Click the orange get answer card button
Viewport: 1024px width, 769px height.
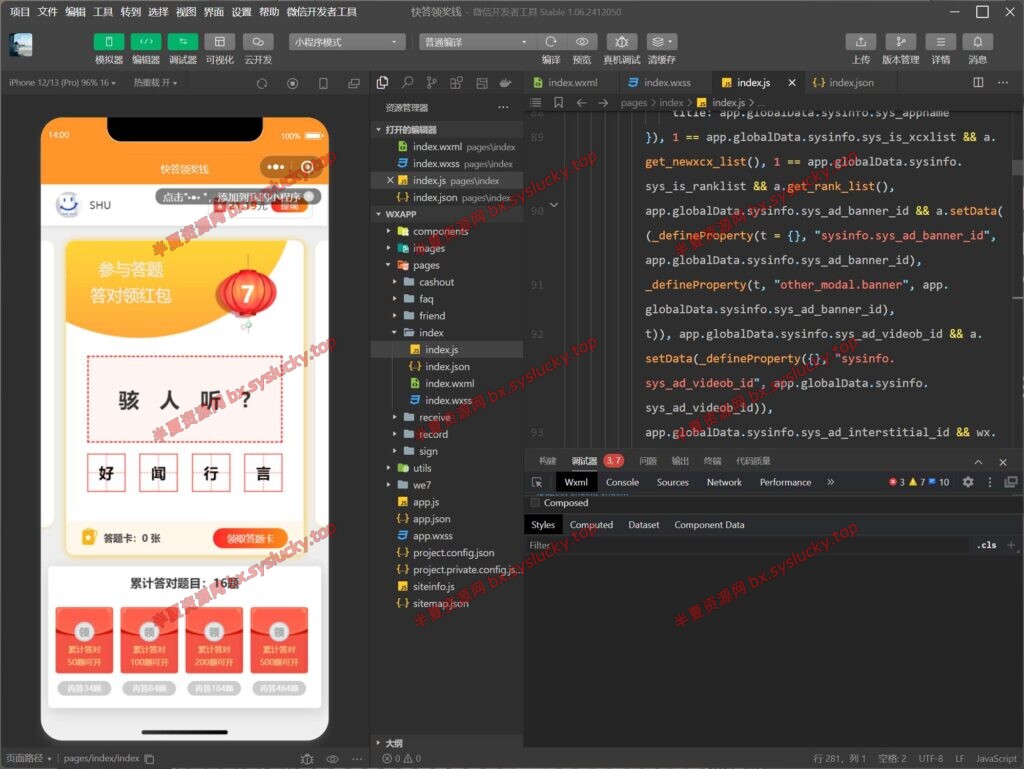(x=249, y=539)
